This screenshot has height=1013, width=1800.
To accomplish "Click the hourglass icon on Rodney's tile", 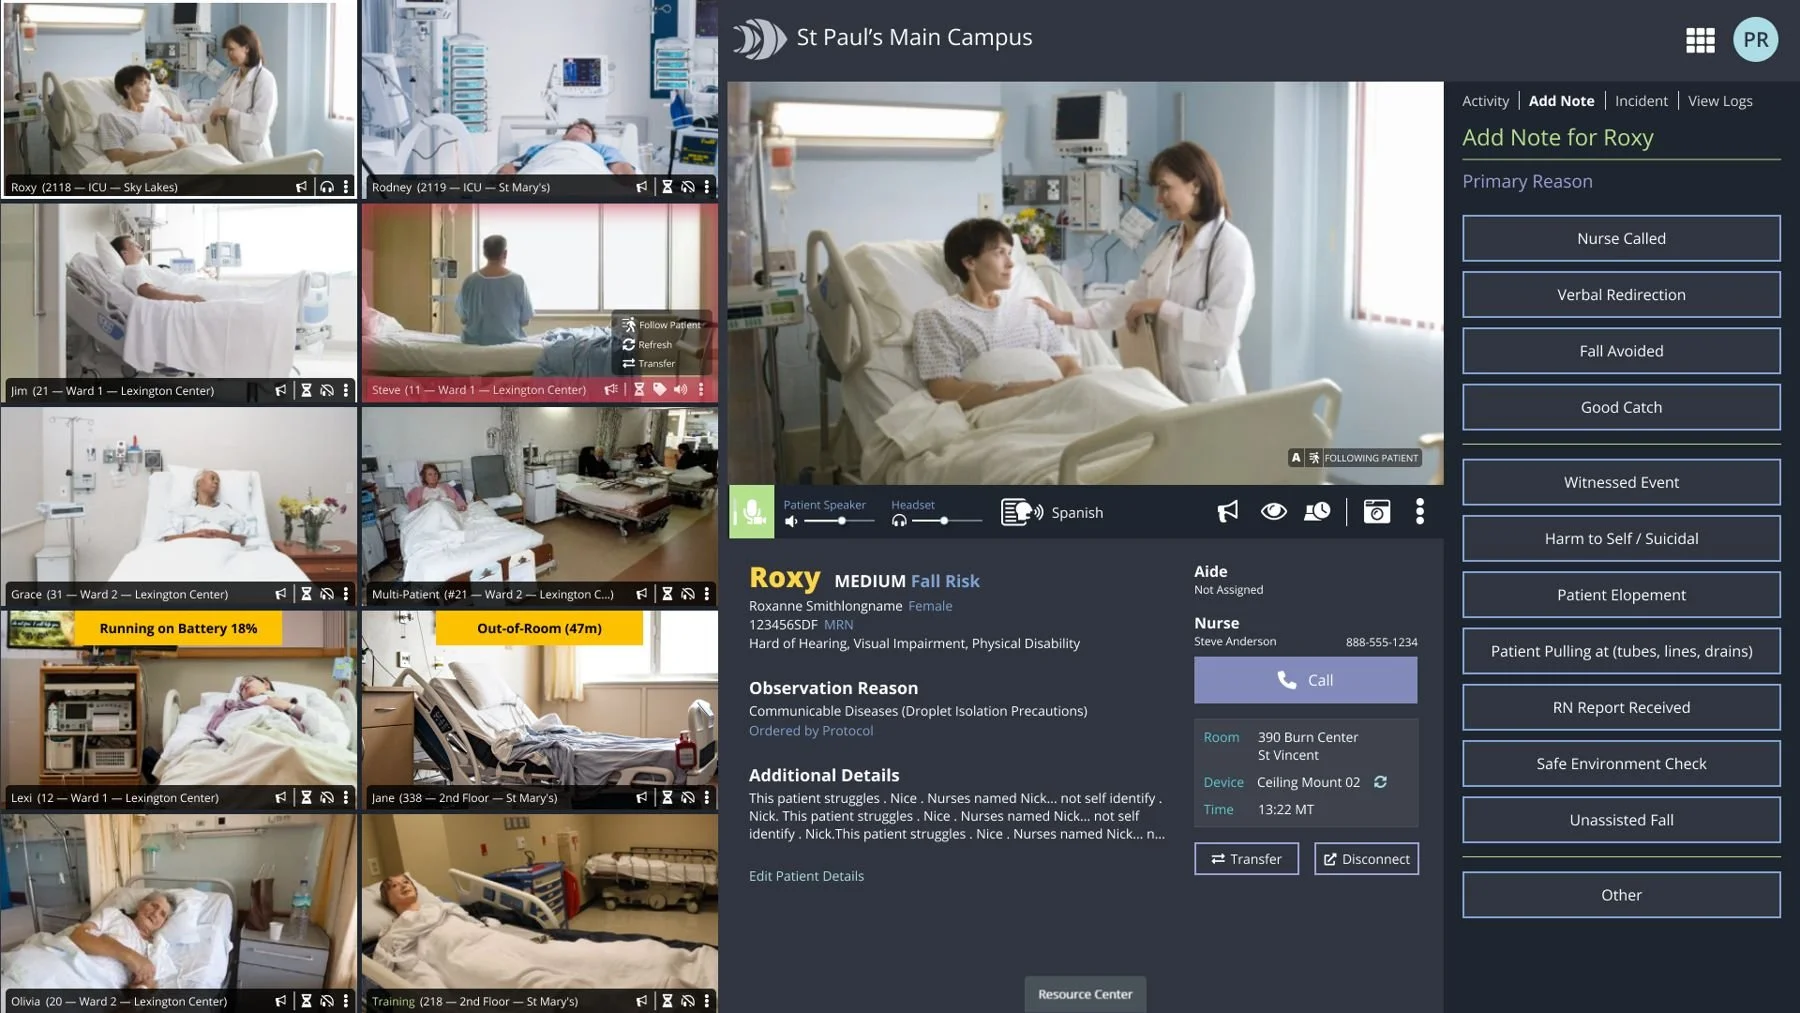I will [667, 187].
